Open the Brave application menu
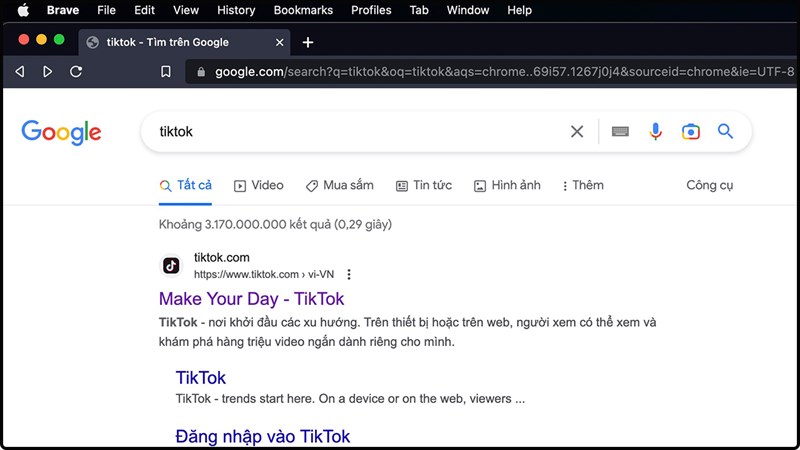800x450 pixels. pos(63,10)
